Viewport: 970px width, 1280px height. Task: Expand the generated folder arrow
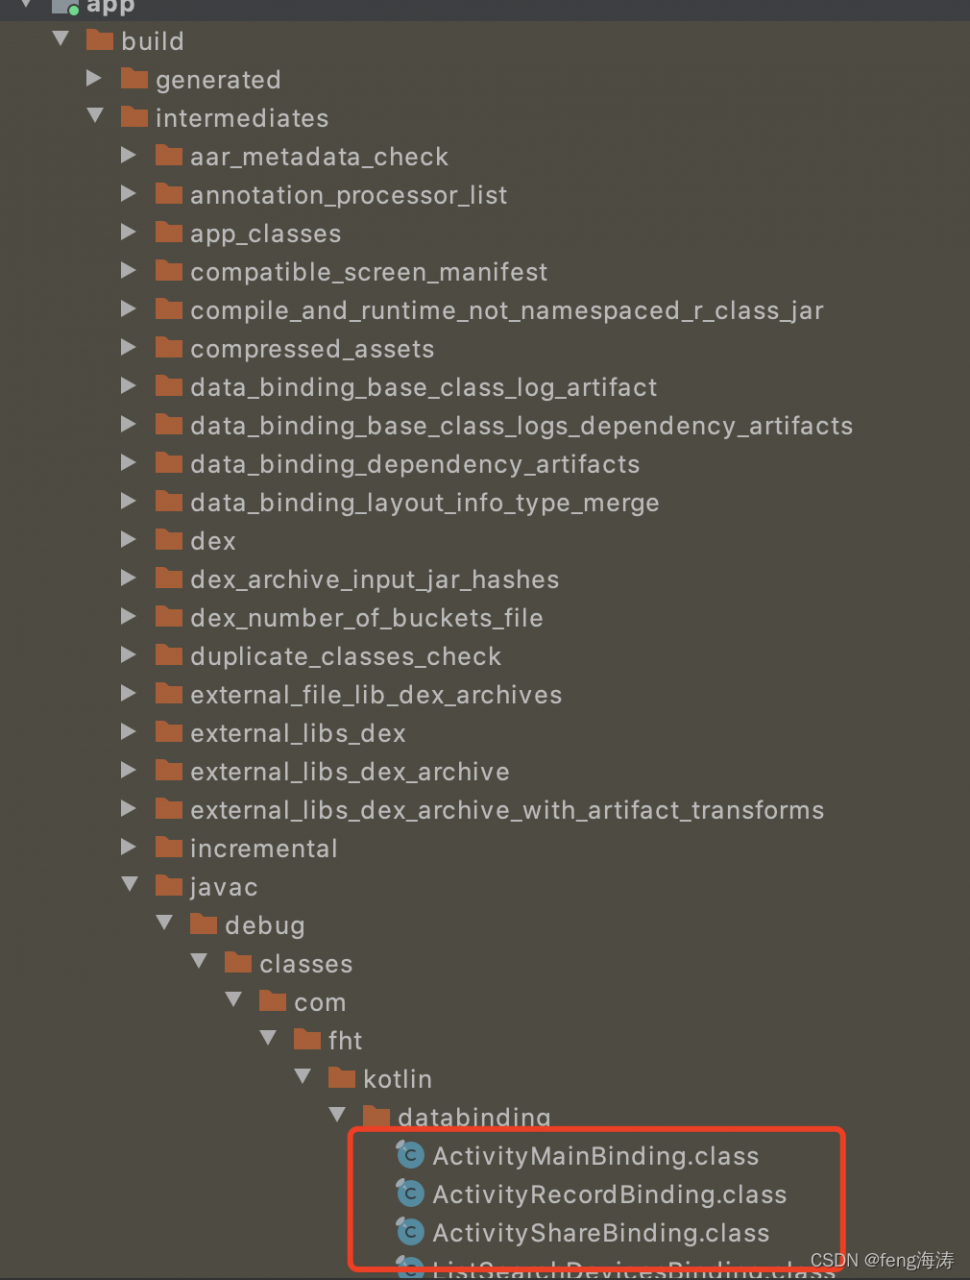pyautogui.click(x=94, y=78)
